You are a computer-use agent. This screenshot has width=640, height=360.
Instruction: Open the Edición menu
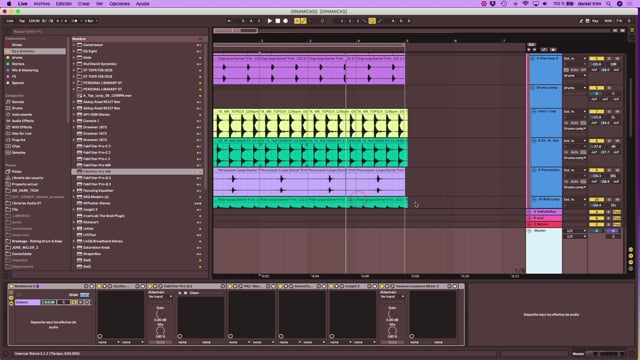[x=64, y=4]
